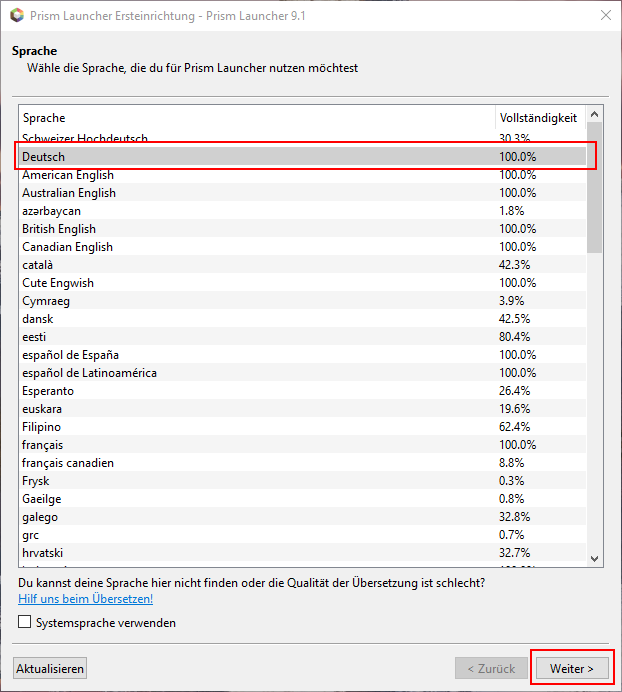Click the scrollbar up arrow

pos(595,115)
